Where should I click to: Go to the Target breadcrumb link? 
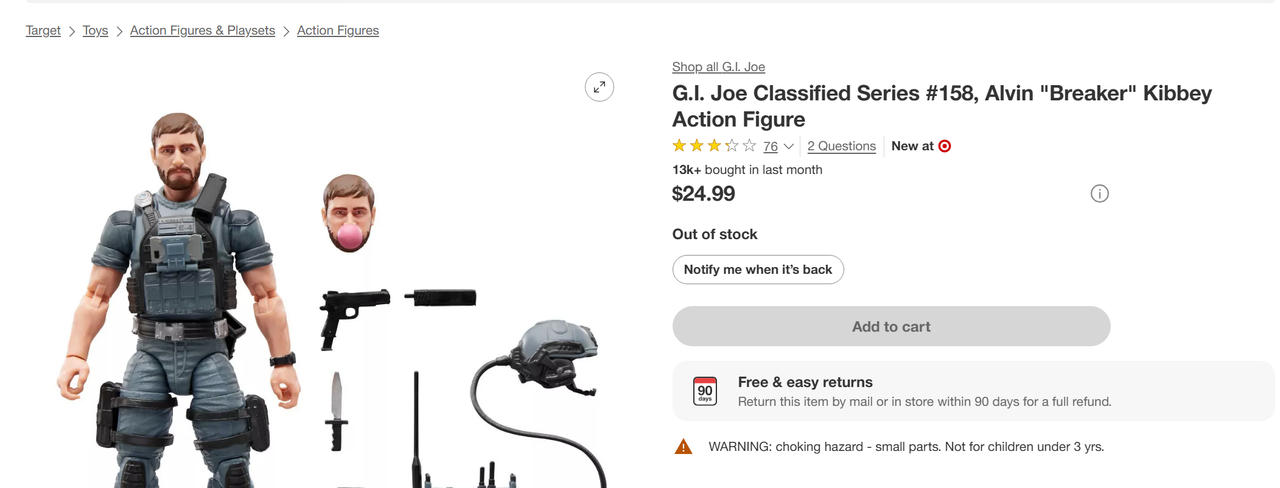pyautogui.click(x=43, y=31)
